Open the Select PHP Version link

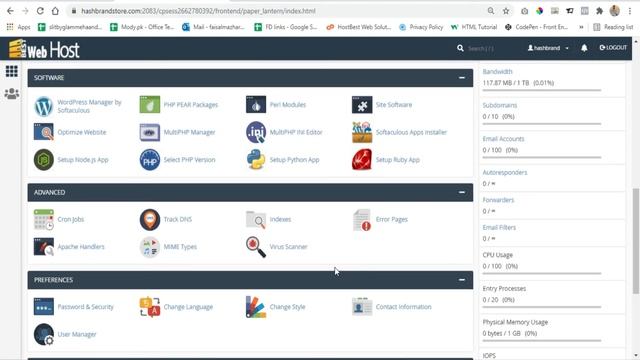coord(189,160)
